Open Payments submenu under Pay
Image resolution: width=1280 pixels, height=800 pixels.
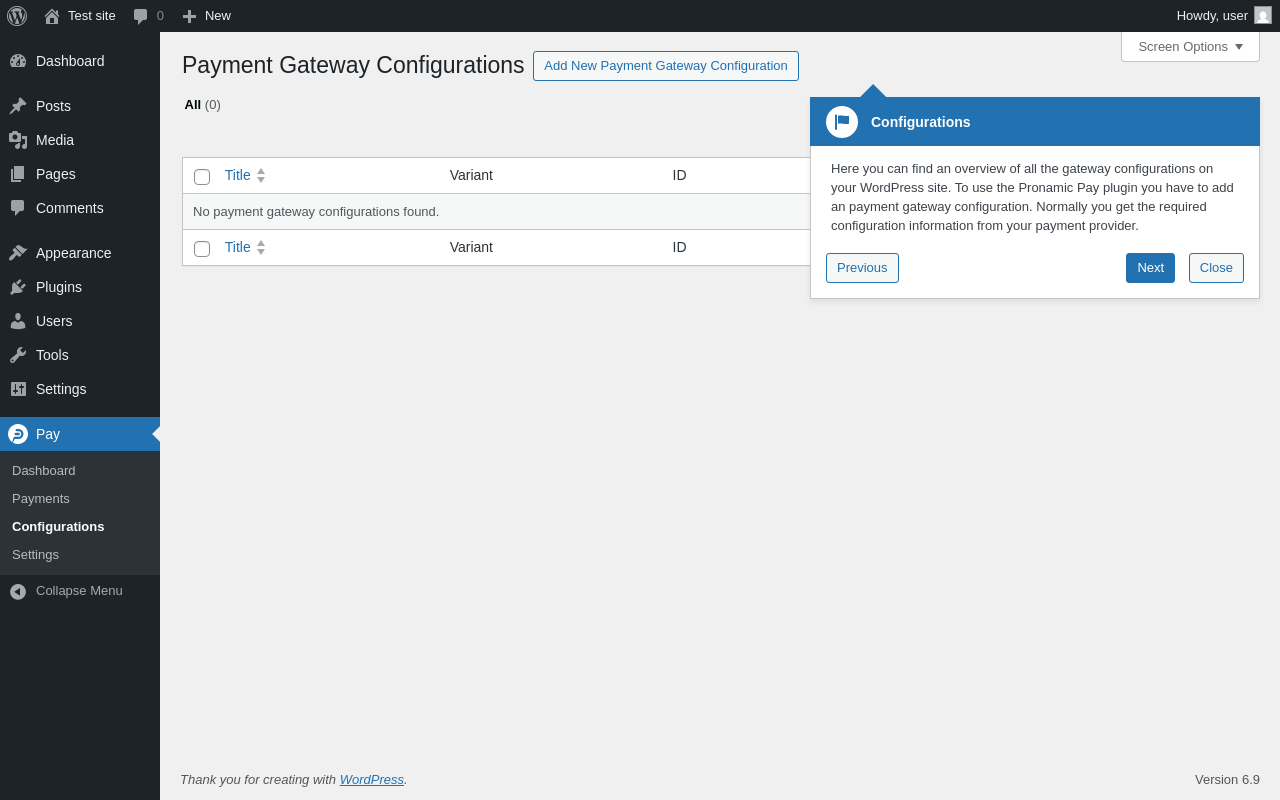(x=41, y=498)
